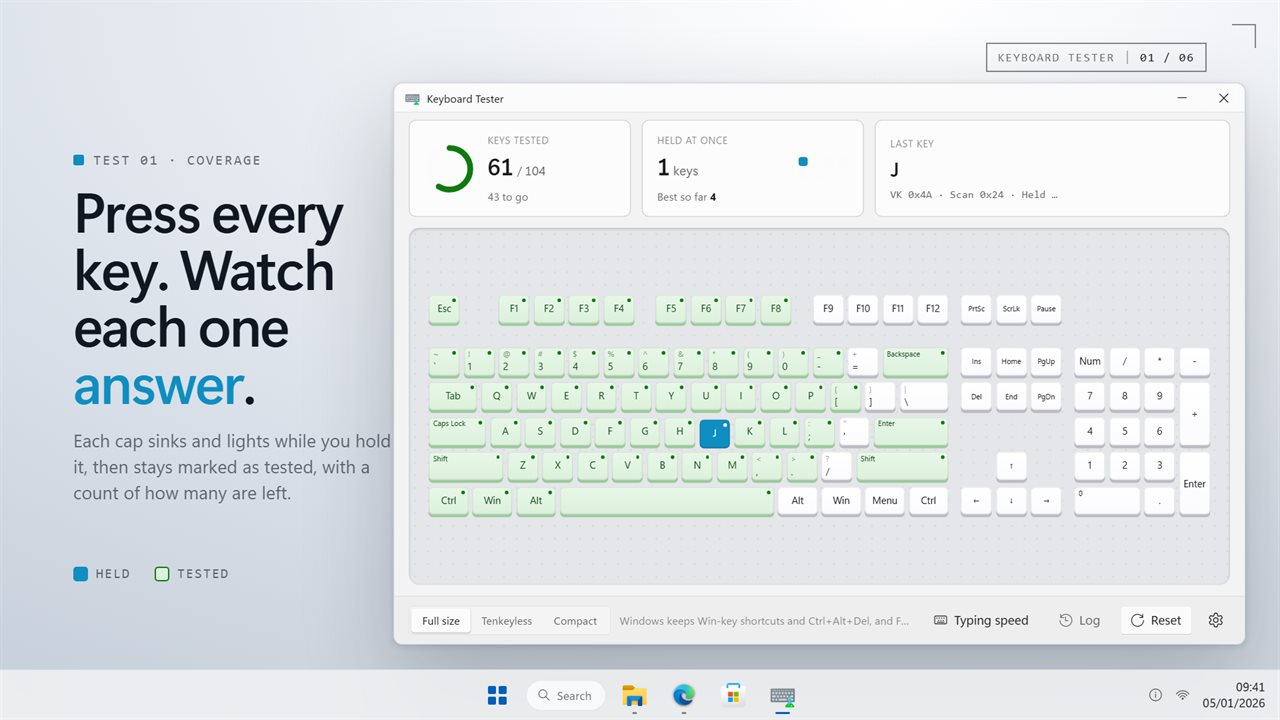The height and width of the screenshot is (720, 1280).
Task: Open Microsoft Store from the taskbar
Action: coord(733,695)
